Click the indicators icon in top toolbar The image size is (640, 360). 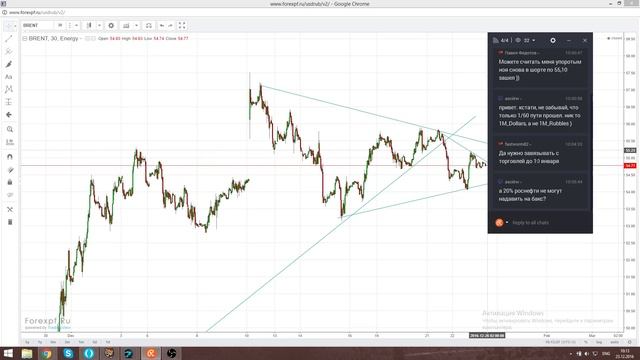pos(126,25)
